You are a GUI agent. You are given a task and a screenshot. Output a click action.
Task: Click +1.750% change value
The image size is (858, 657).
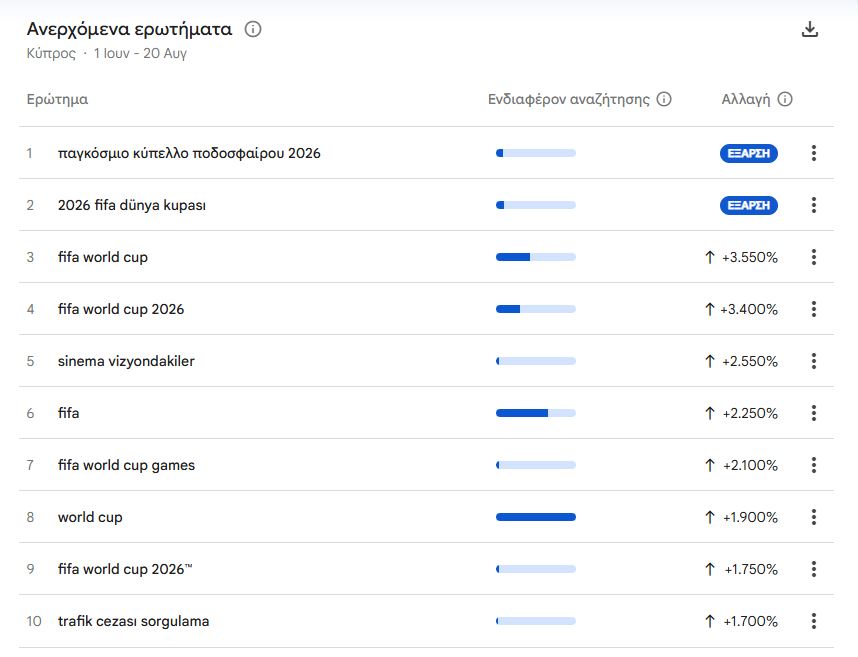coord(751,569)
